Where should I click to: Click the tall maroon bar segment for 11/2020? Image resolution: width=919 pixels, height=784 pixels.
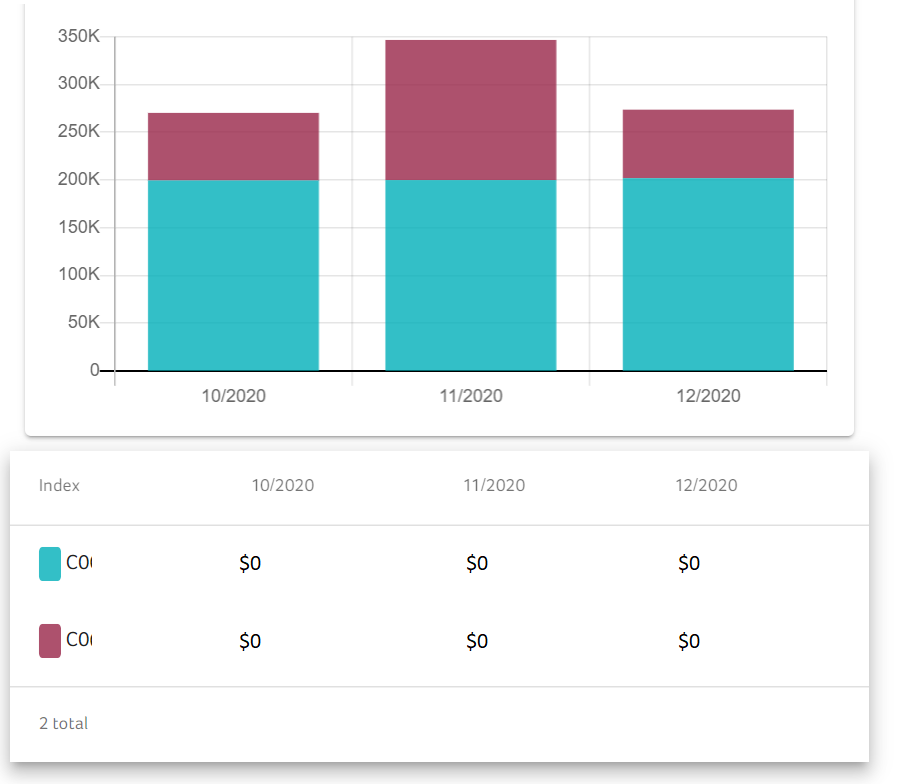click(x=470, y=110)
